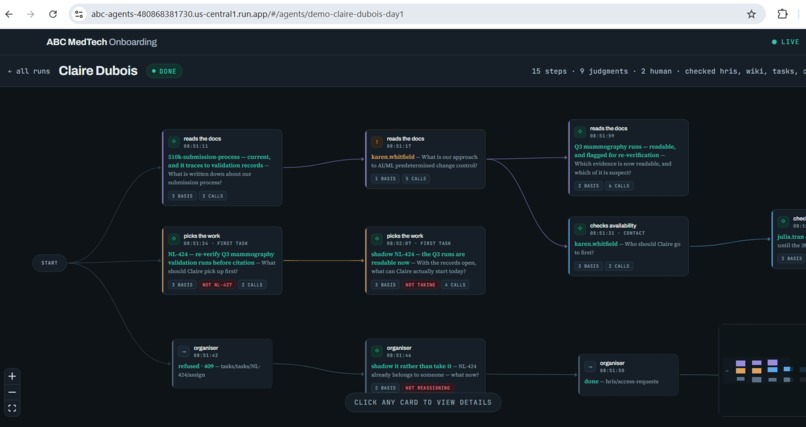Zoom in on the graph with the plus button
Screen dimensions: 806x427
tap(12, 376)
